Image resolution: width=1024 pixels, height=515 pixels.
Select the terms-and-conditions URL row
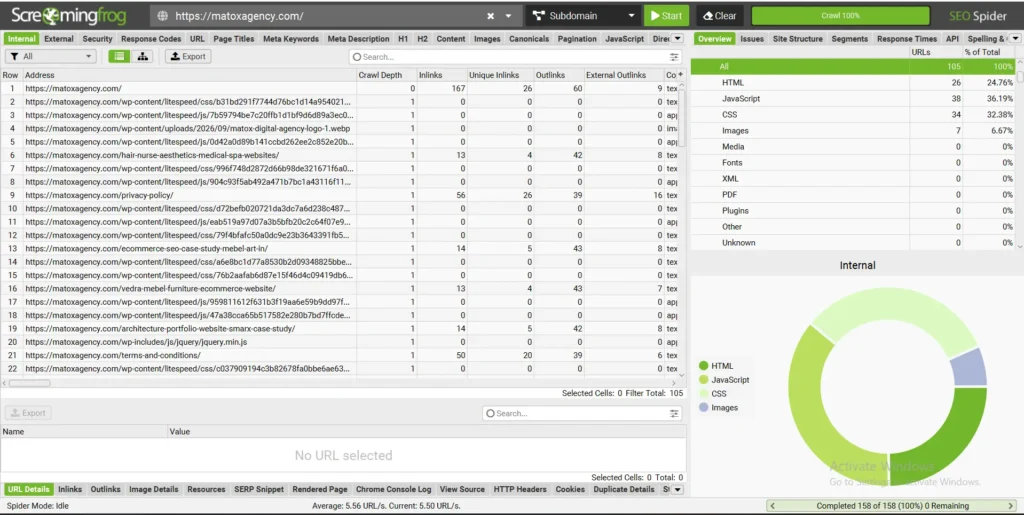(340, 355)
